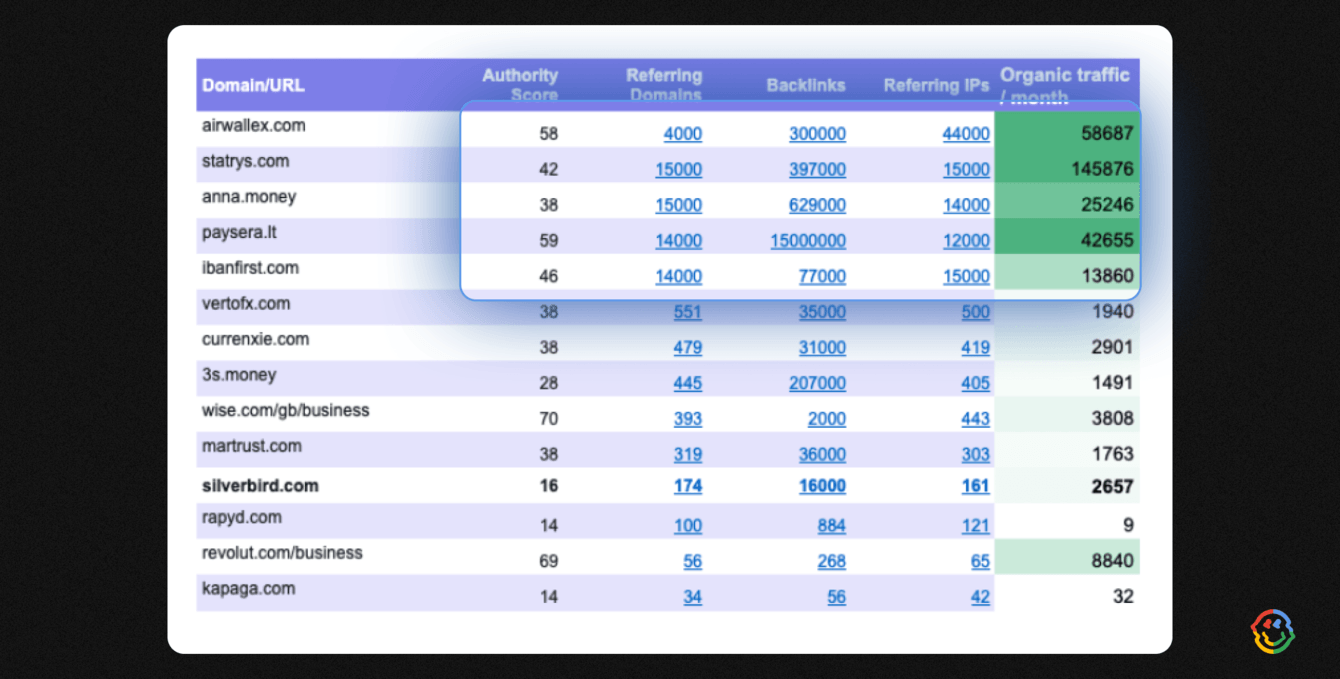Open rapyd.com referring domains link 100
The width and height of the screenshot is (1340, 679).
tap(688, 526)
